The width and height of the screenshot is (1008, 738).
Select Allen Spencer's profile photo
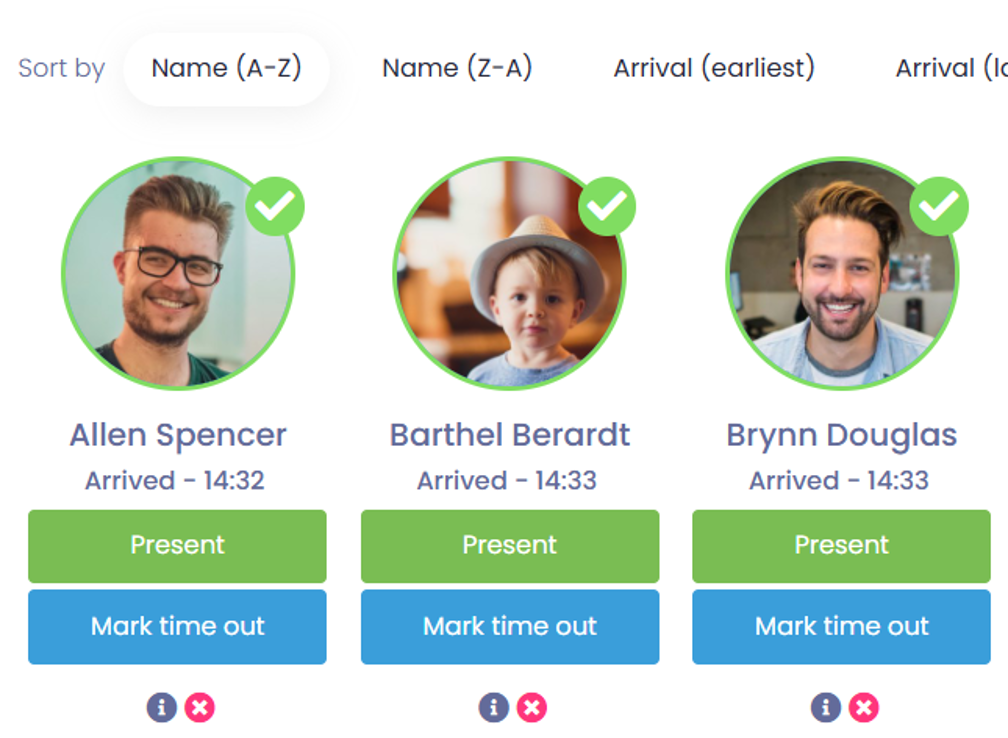[x=178, y=274]
